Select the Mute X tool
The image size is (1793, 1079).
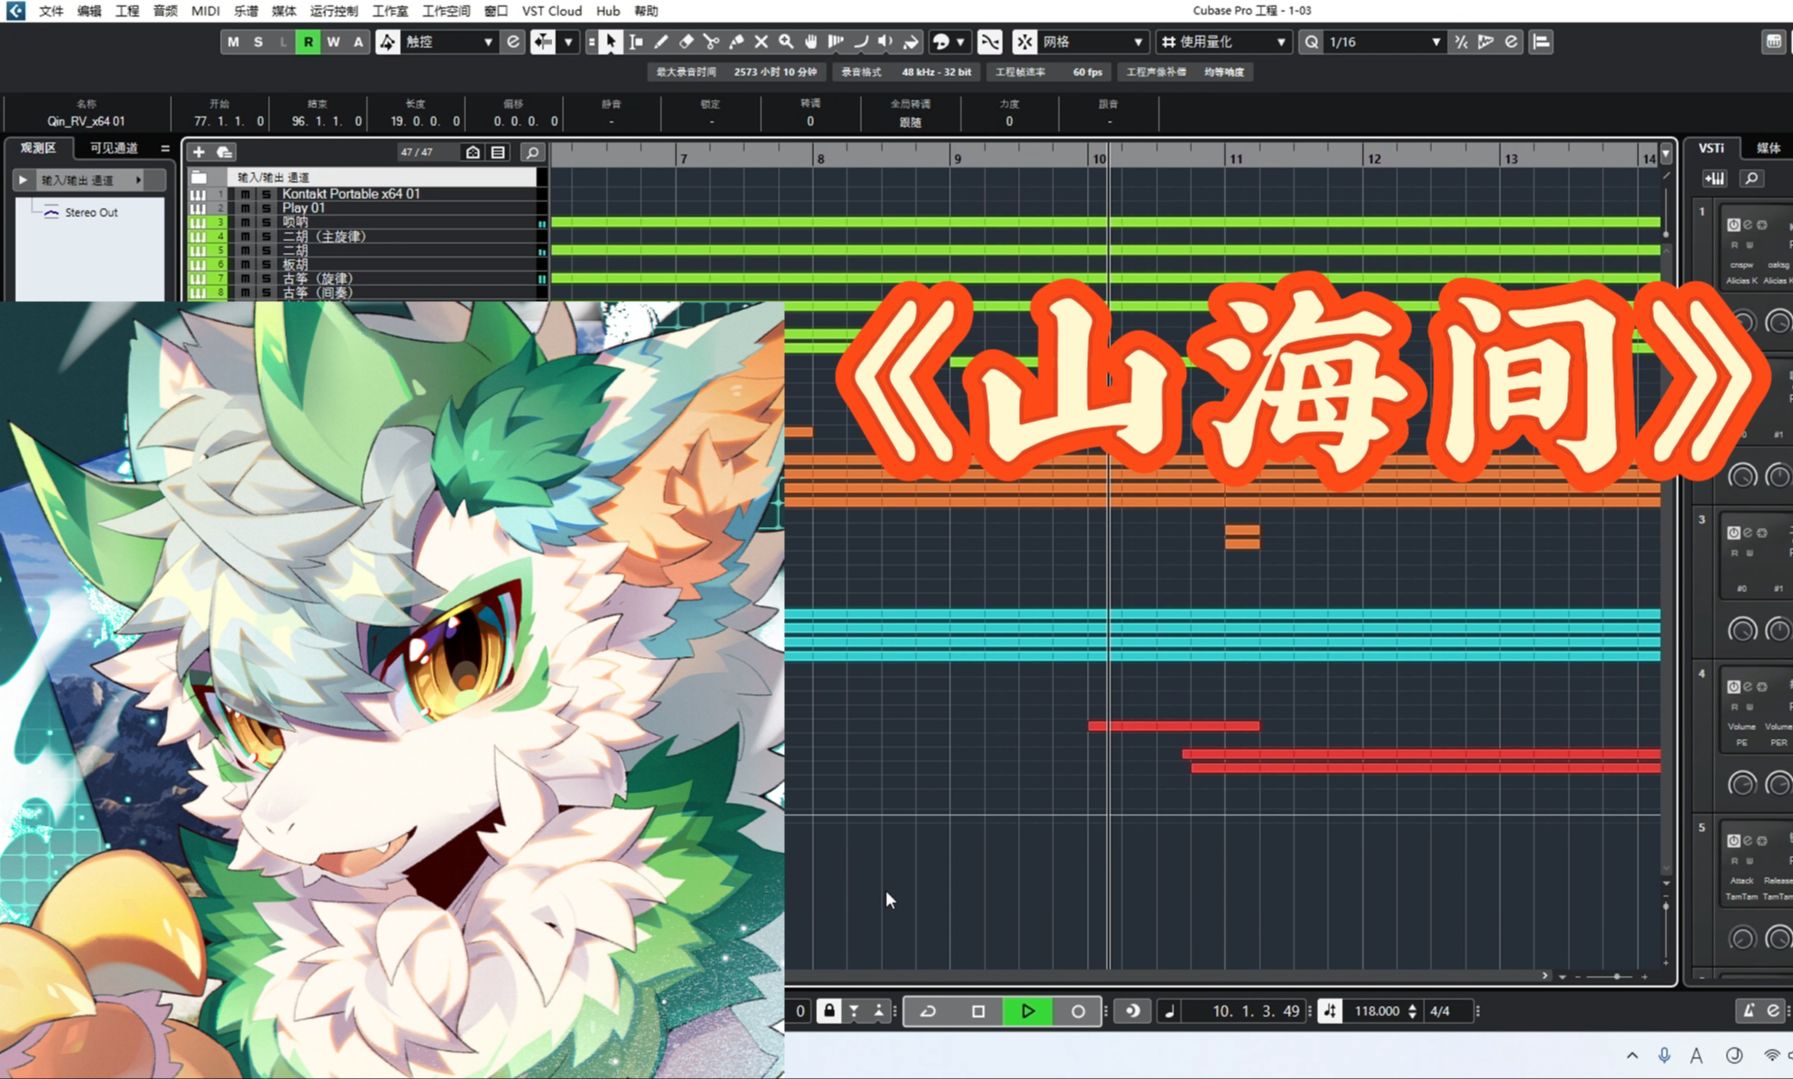tap(761, 42)
